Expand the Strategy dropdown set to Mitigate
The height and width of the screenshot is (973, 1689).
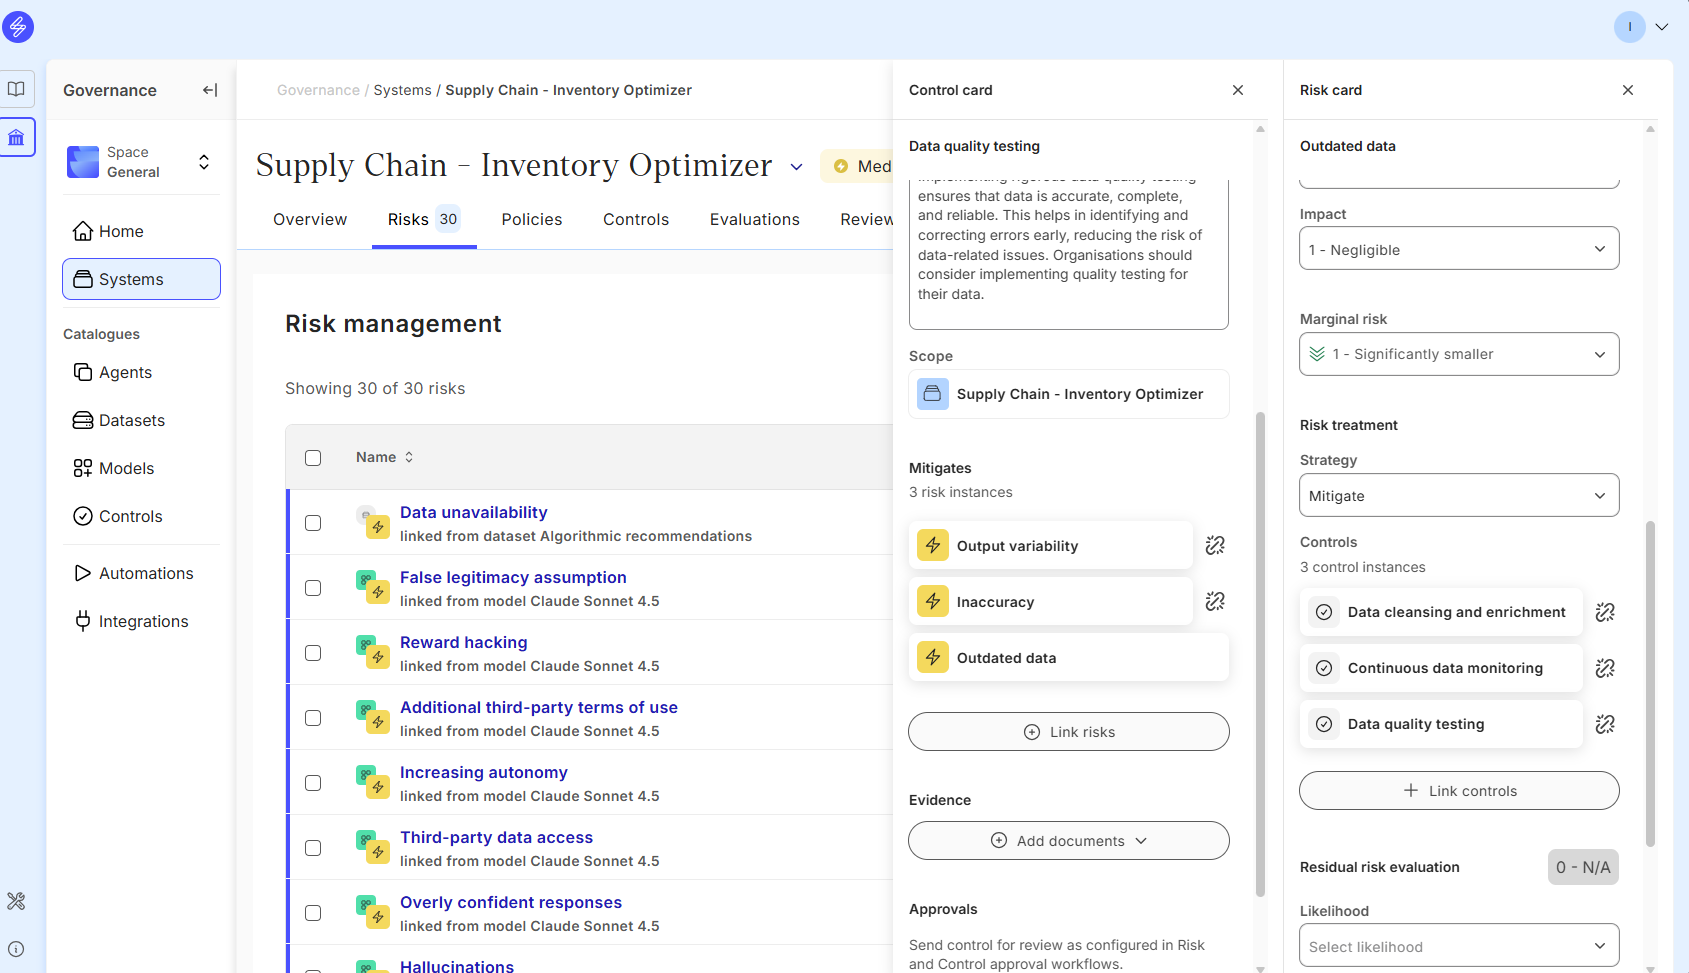click(x=1458, y=496)
